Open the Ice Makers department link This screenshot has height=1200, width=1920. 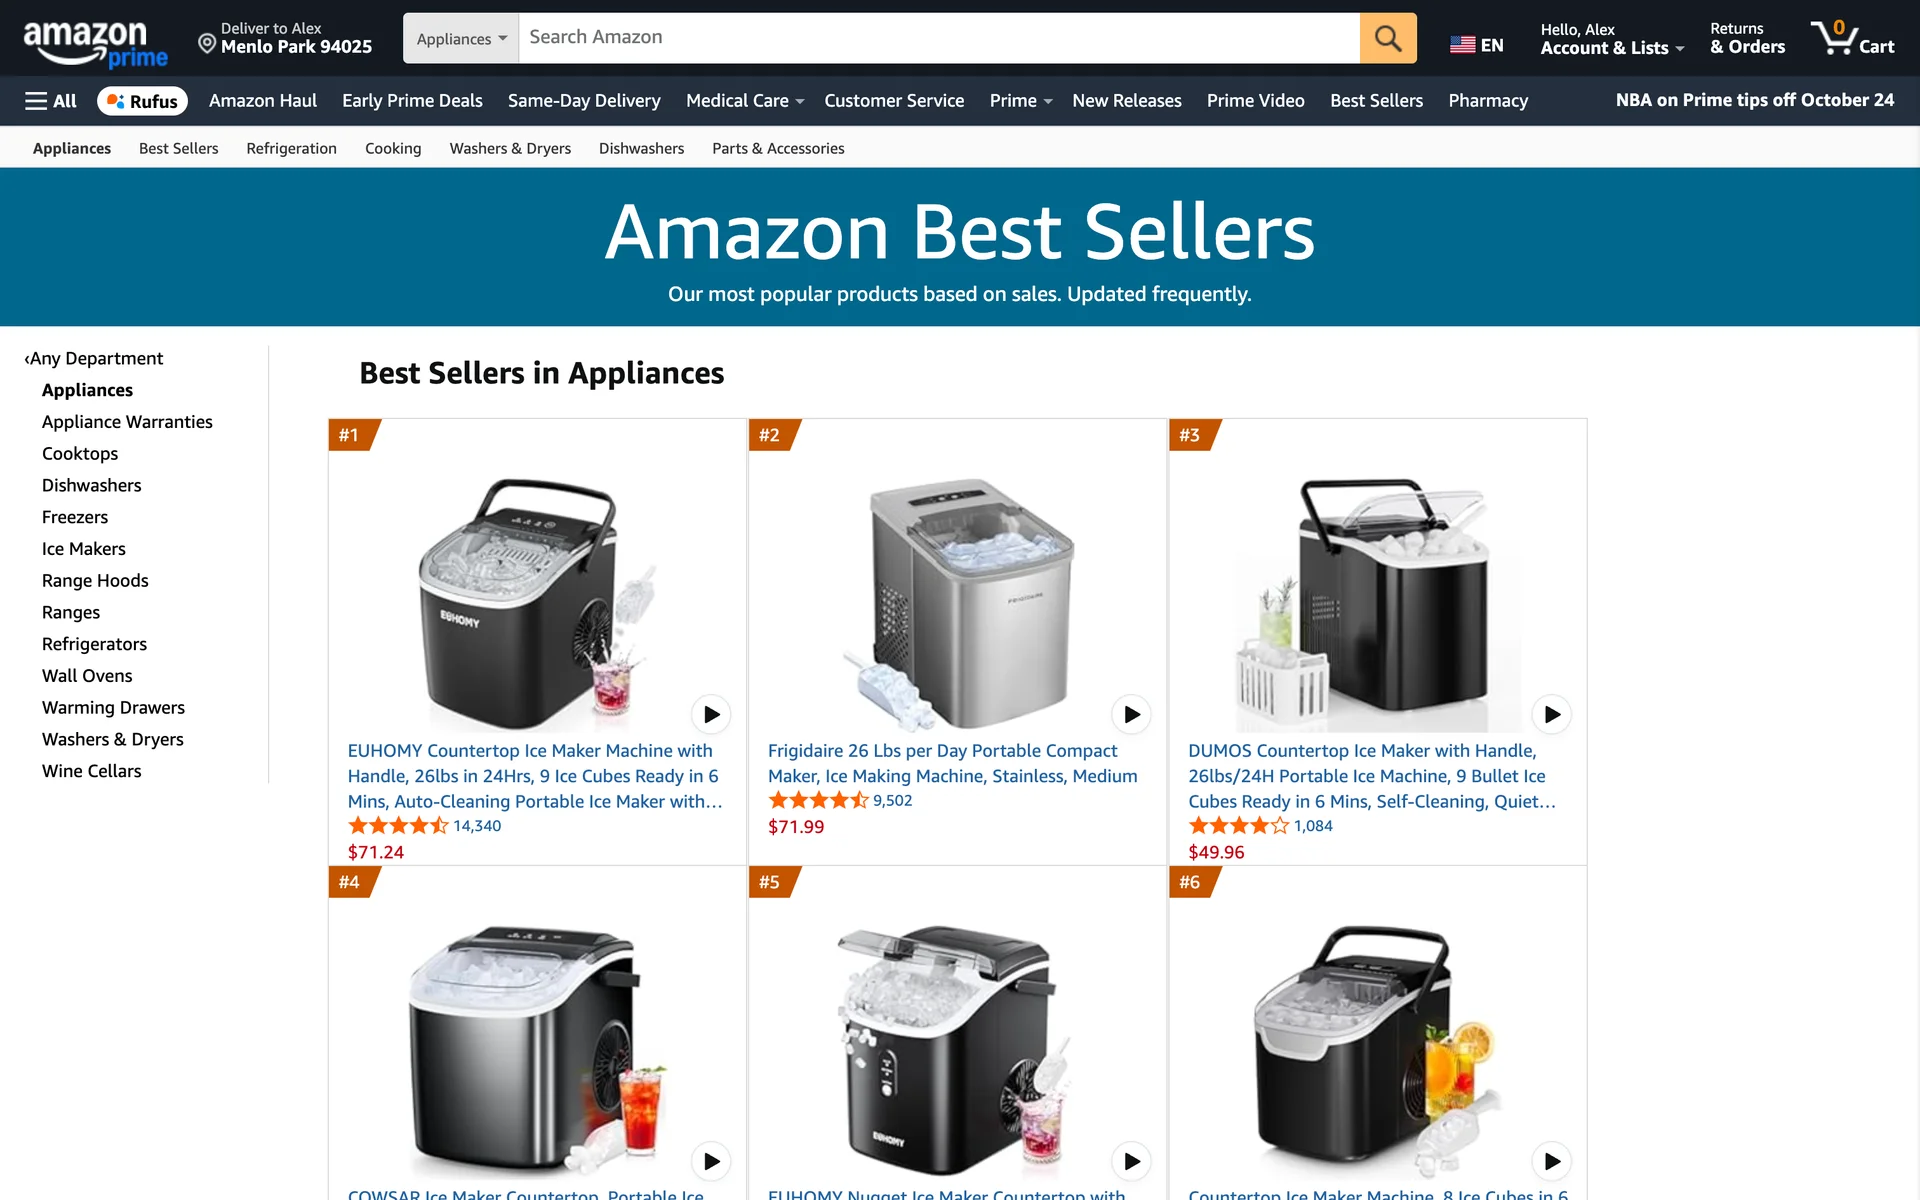click(84, 549)
